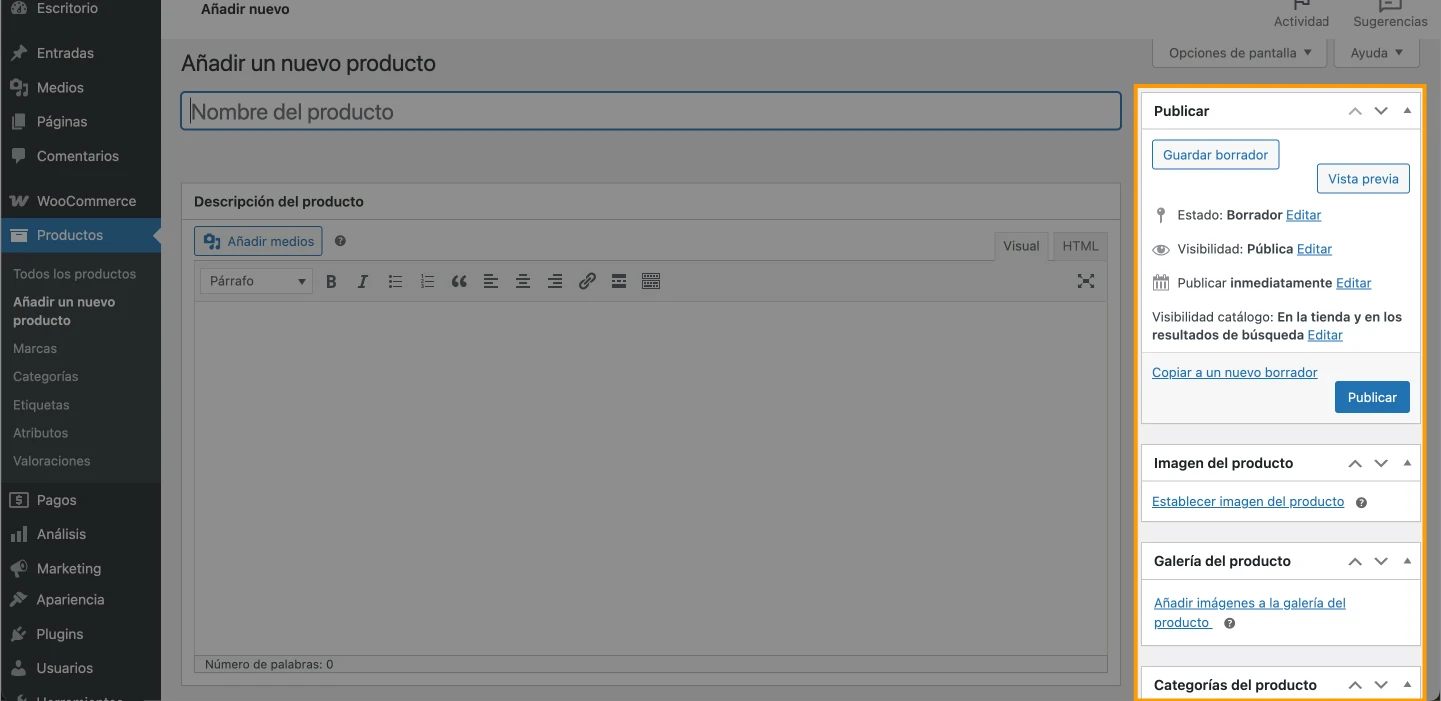Collapse the Galería del producto panel
This screenshot has width=1441, height=701.
(x=1407, y=561)
